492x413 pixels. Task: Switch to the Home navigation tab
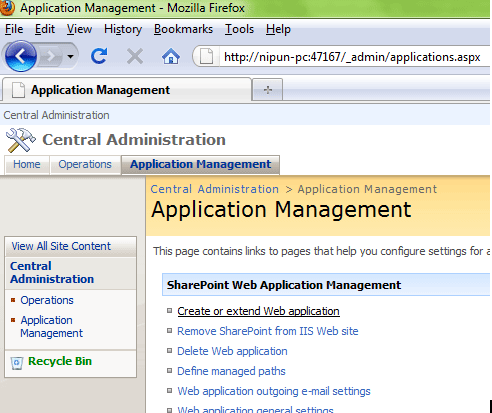(x=27, y=164)
